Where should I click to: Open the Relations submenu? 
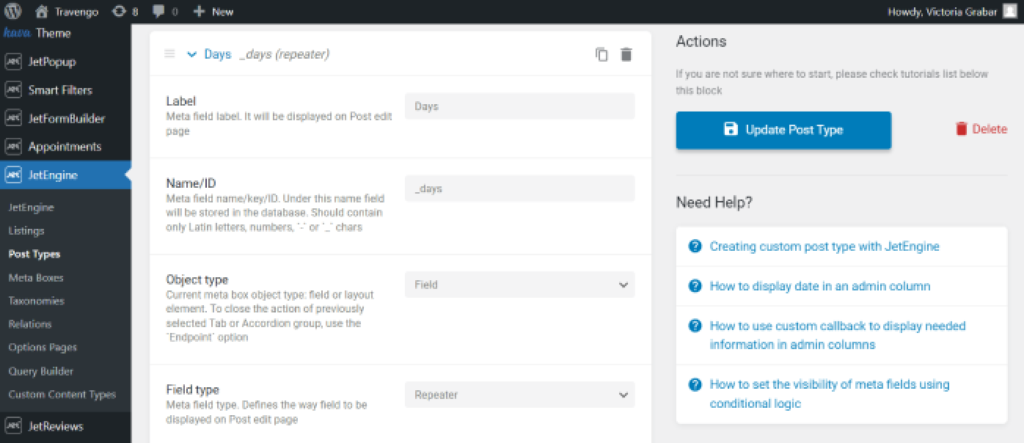30,324
